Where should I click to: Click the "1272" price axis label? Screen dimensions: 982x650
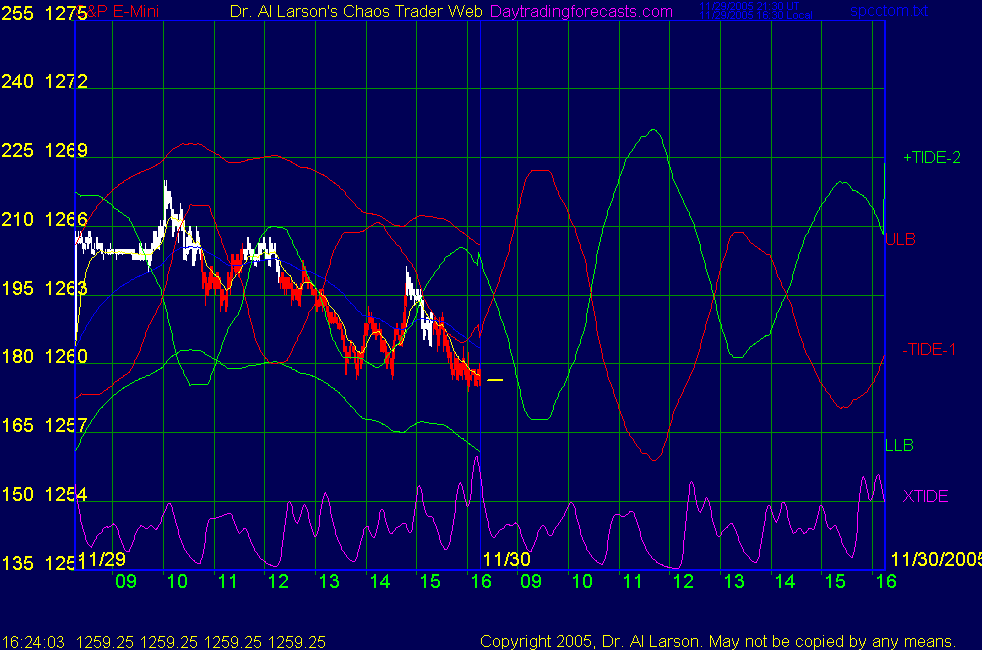point(66,81)
